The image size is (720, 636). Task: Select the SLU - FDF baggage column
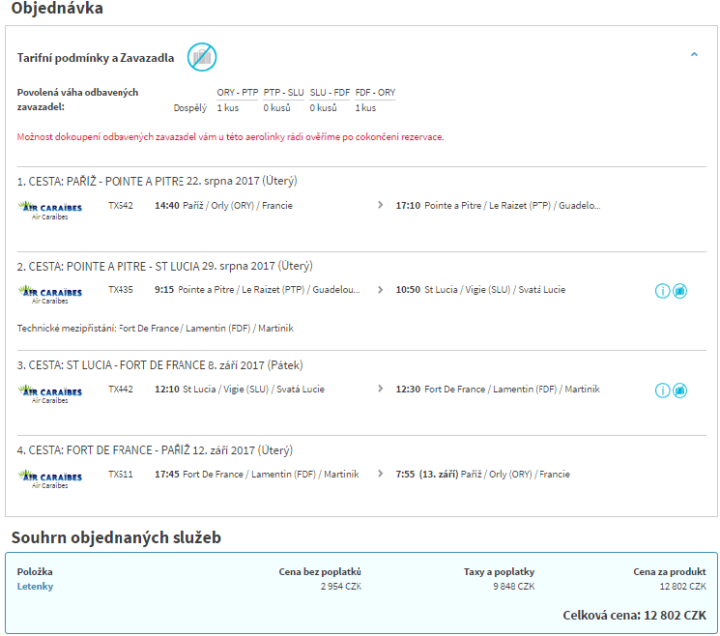tap(329, 92)
